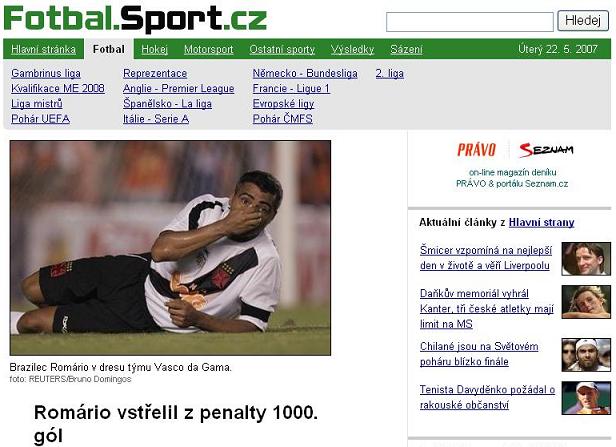Open the Daňkův memoriál article thumbnail

[x=586, y=302]
